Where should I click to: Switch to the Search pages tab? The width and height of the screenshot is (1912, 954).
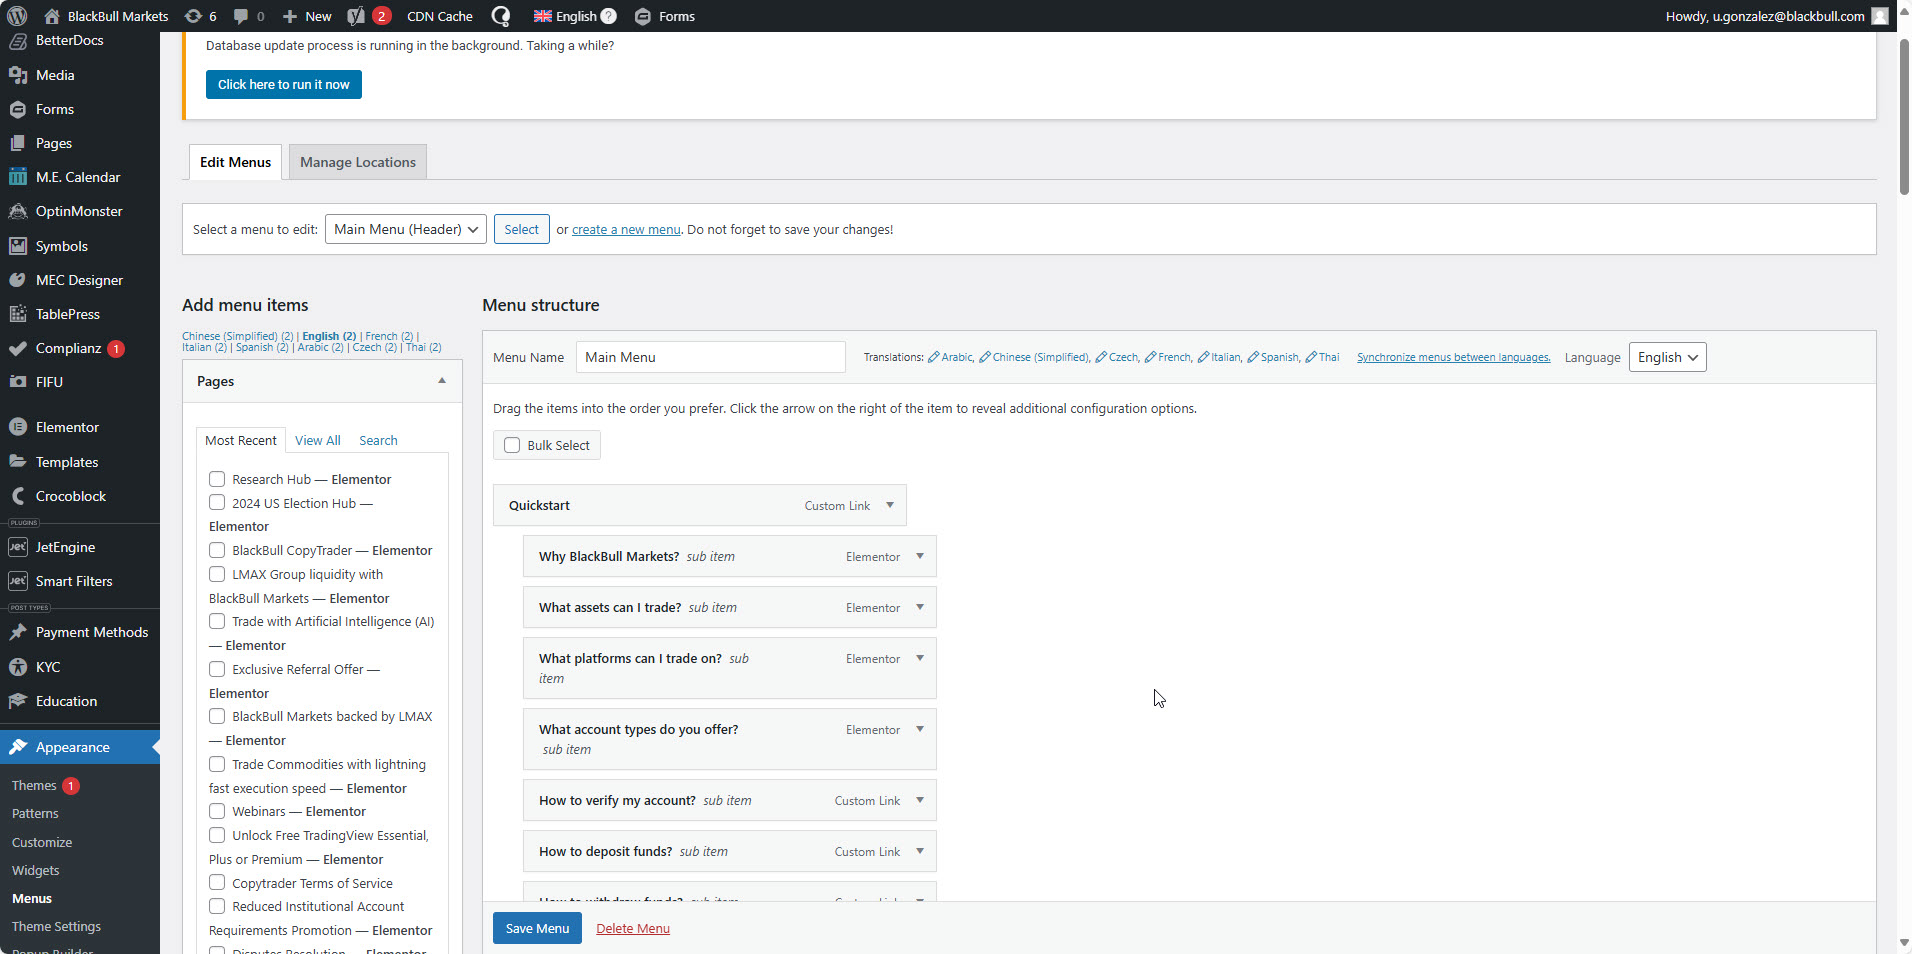click(378, 440)
